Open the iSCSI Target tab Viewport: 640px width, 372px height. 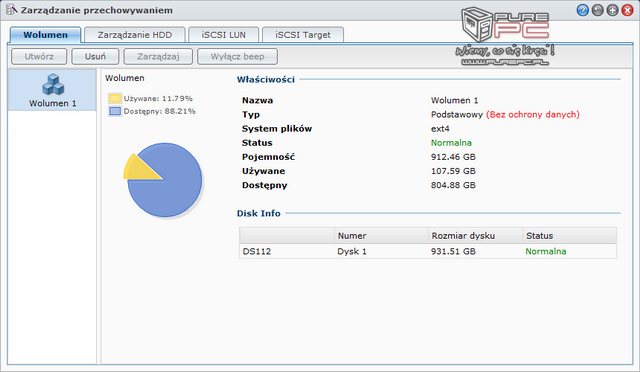point(303,35)
